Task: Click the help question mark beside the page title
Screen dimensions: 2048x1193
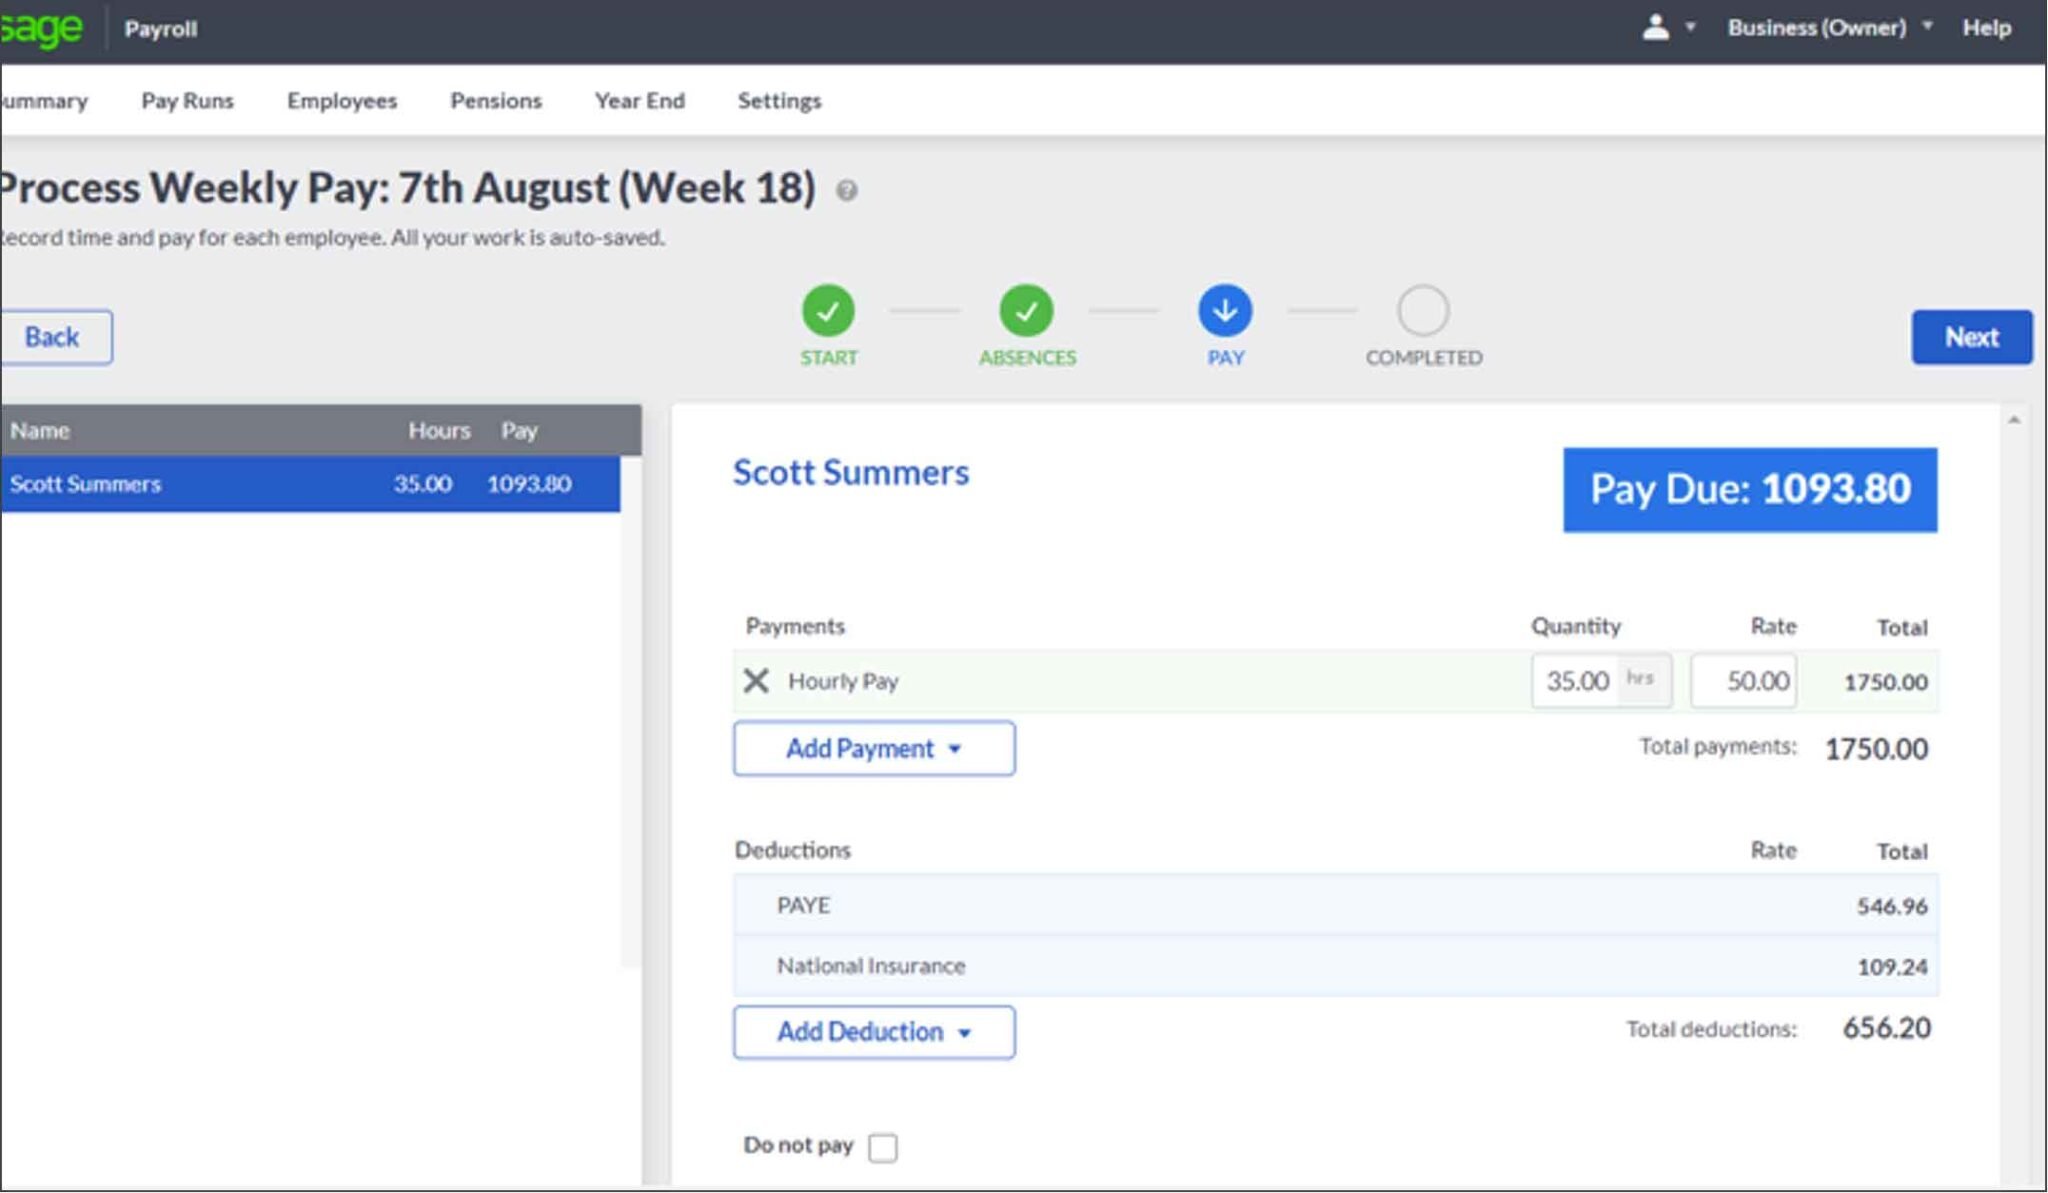Action: click(x=845, y=190)
